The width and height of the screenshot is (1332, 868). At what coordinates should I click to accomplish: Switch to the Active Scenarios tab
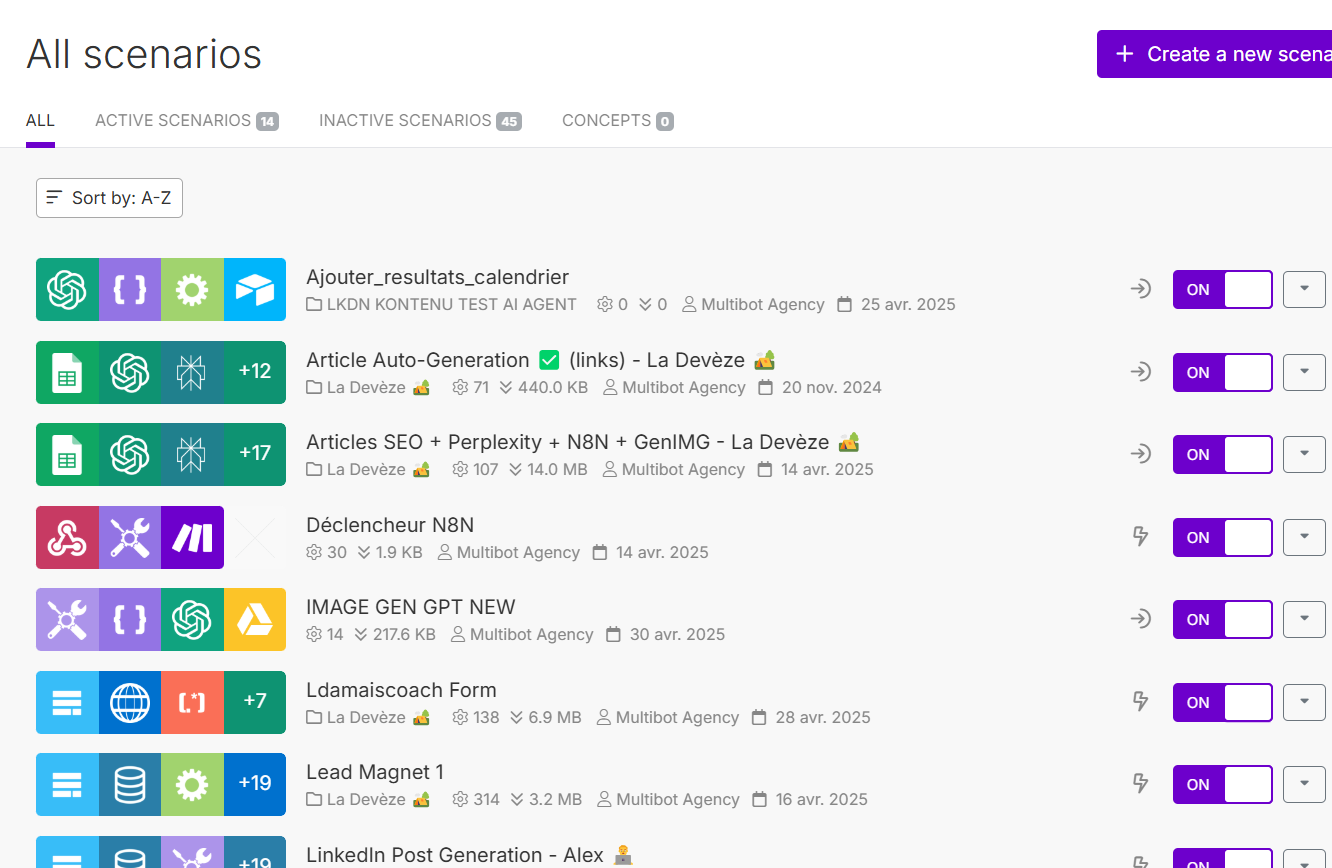(186, 121)
